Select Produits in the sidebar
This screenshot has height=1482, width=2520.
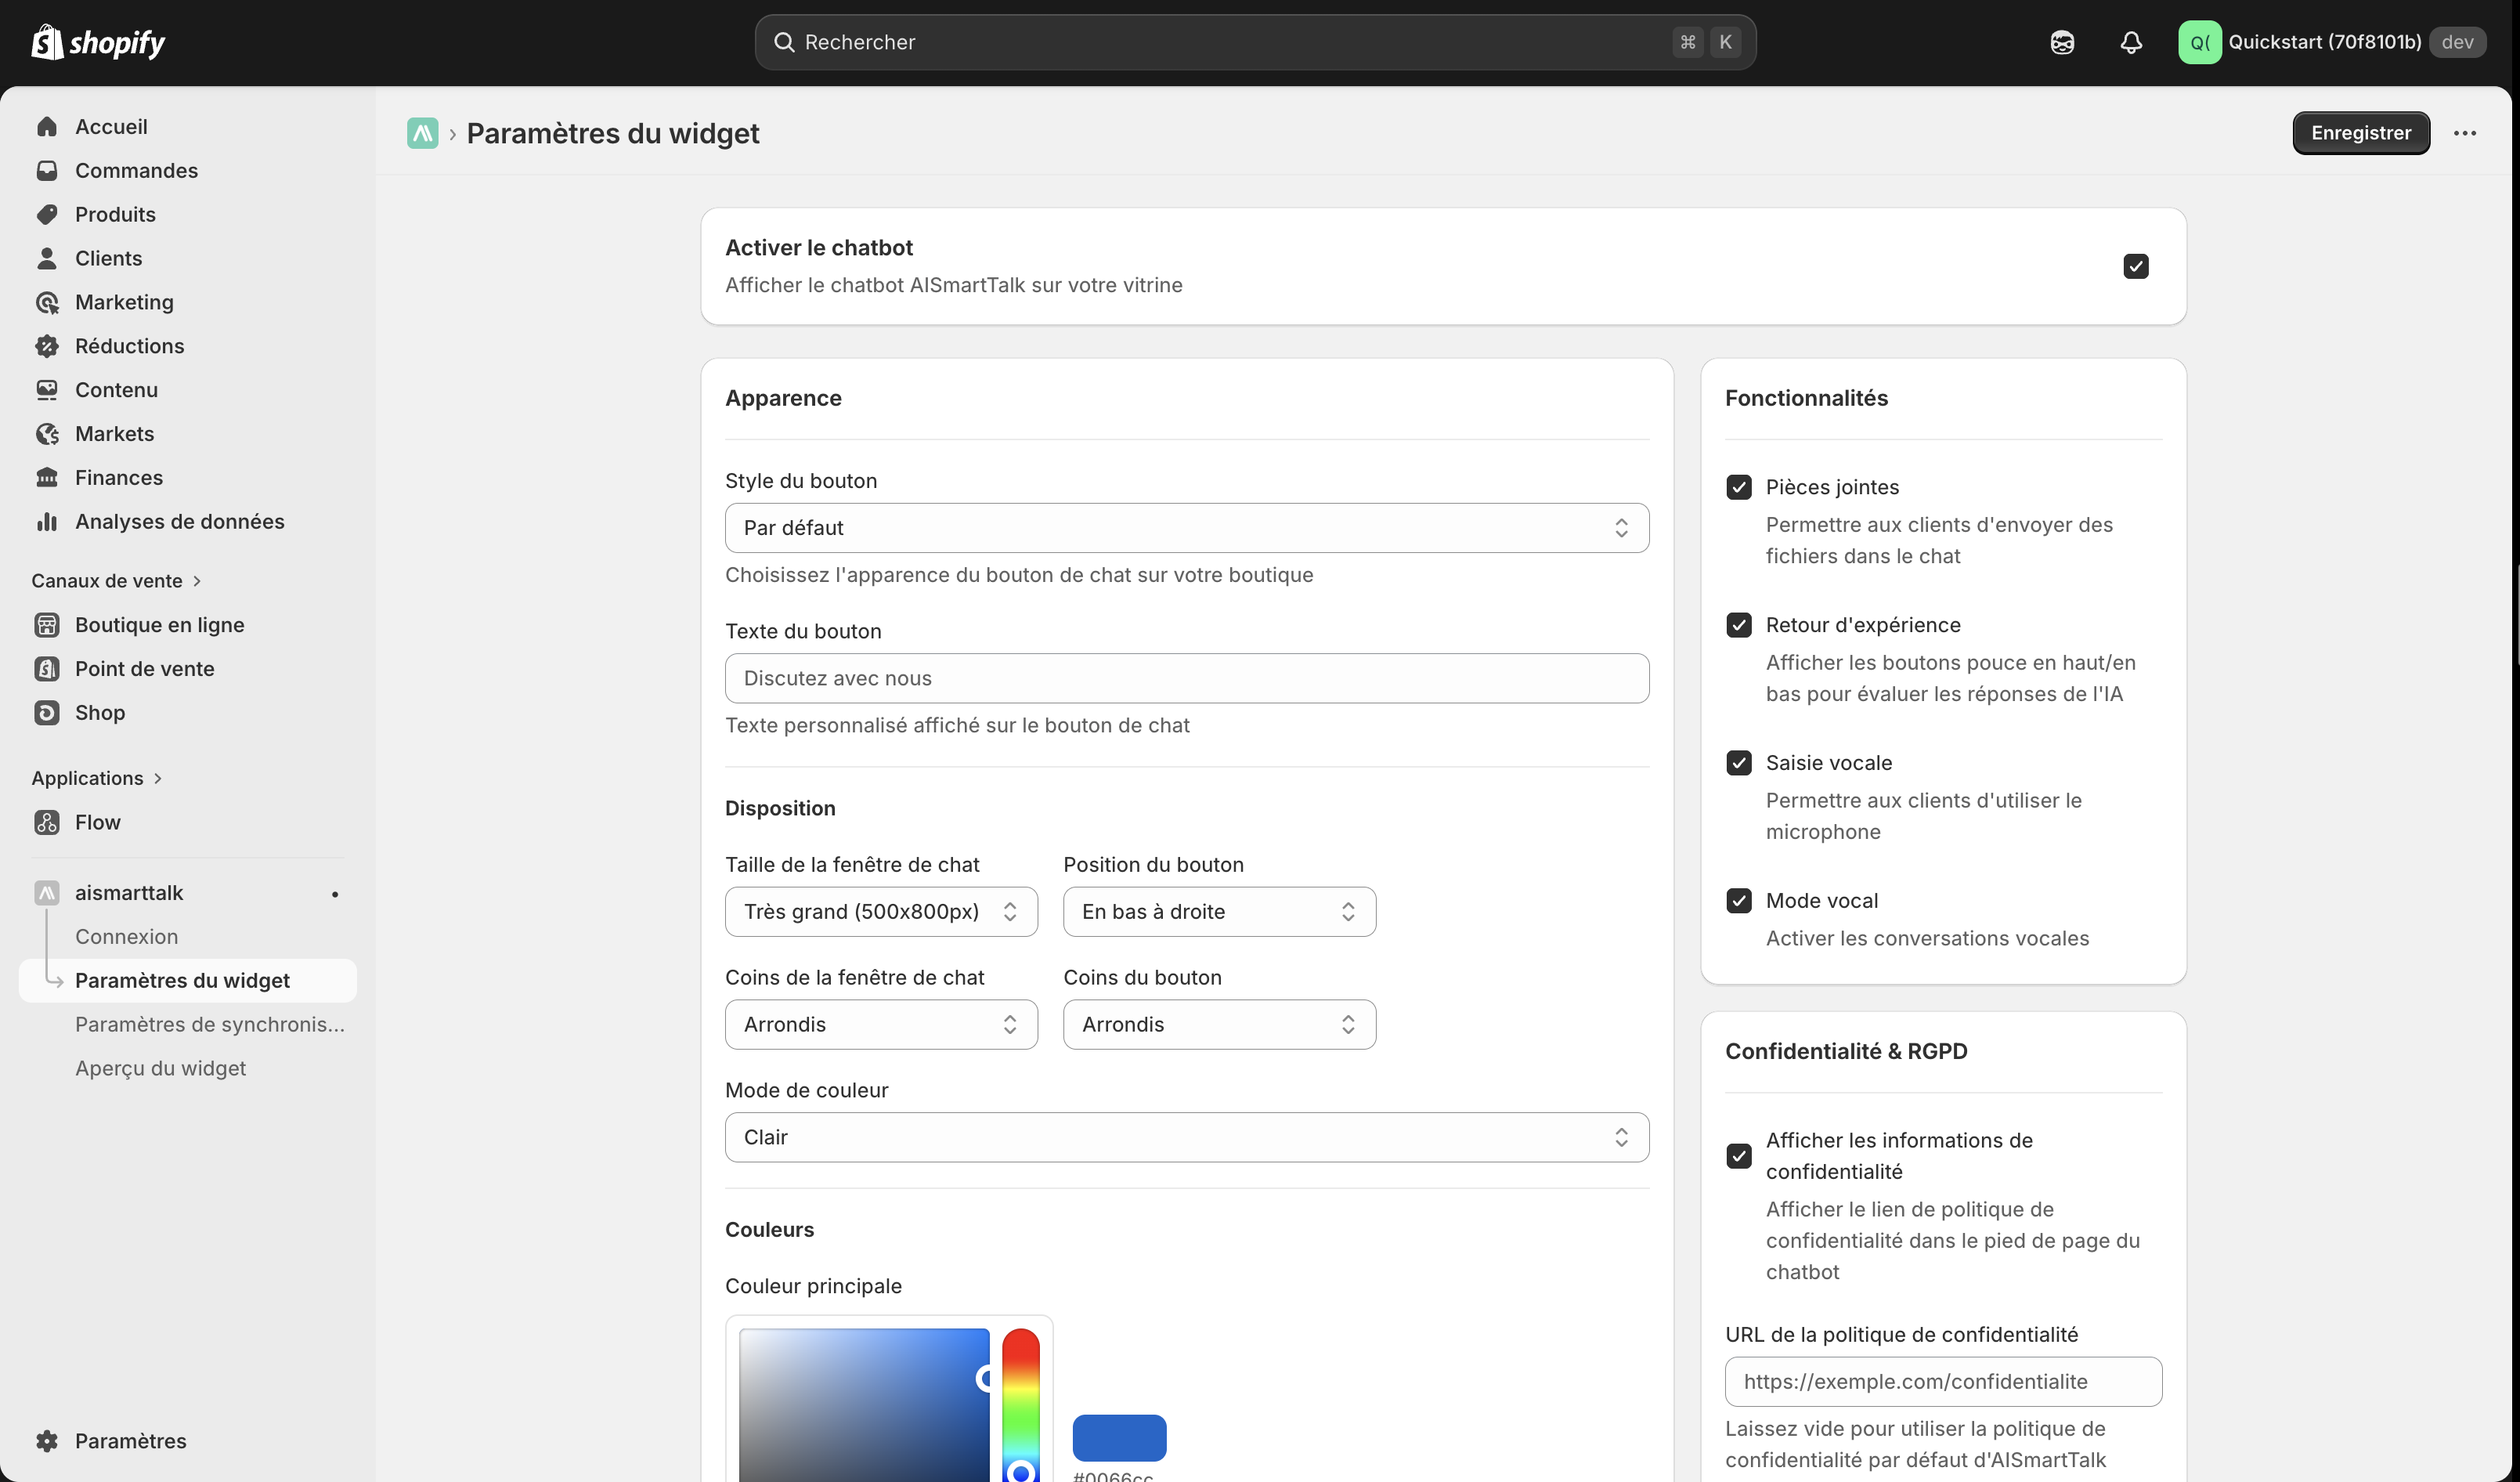115,214
